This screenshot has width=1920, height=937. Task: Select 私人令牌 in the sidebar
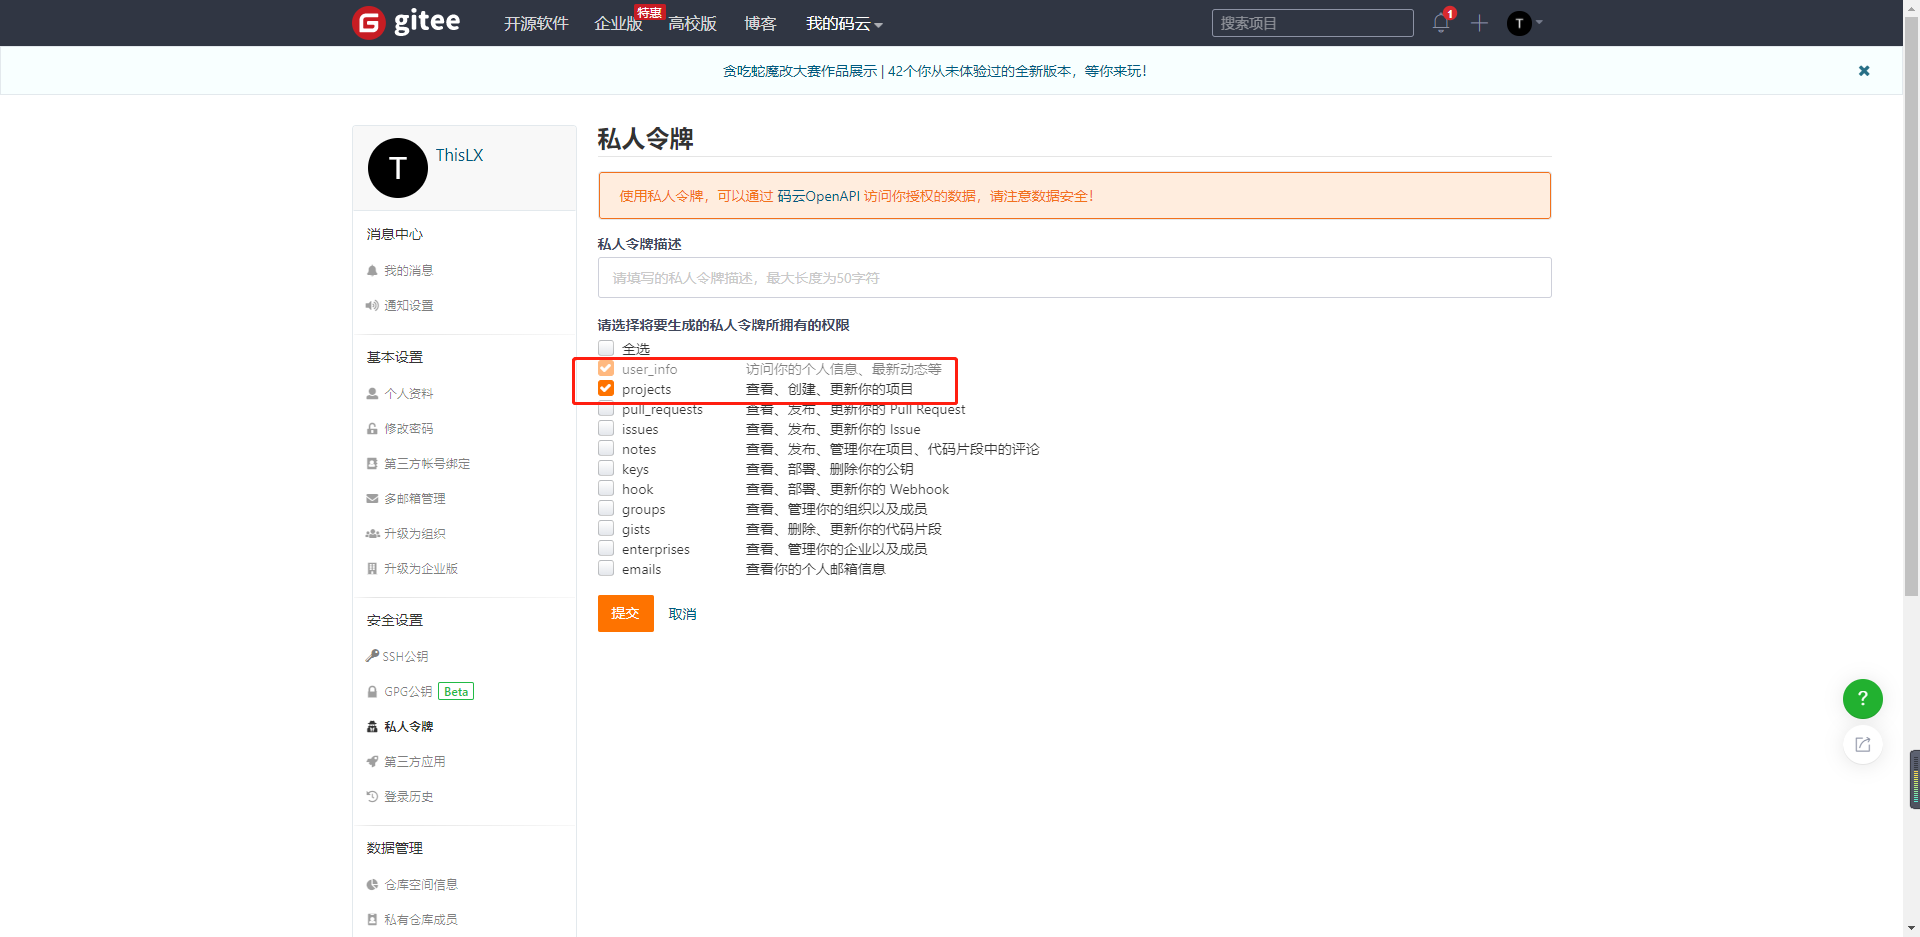click(x=408, y=727)
